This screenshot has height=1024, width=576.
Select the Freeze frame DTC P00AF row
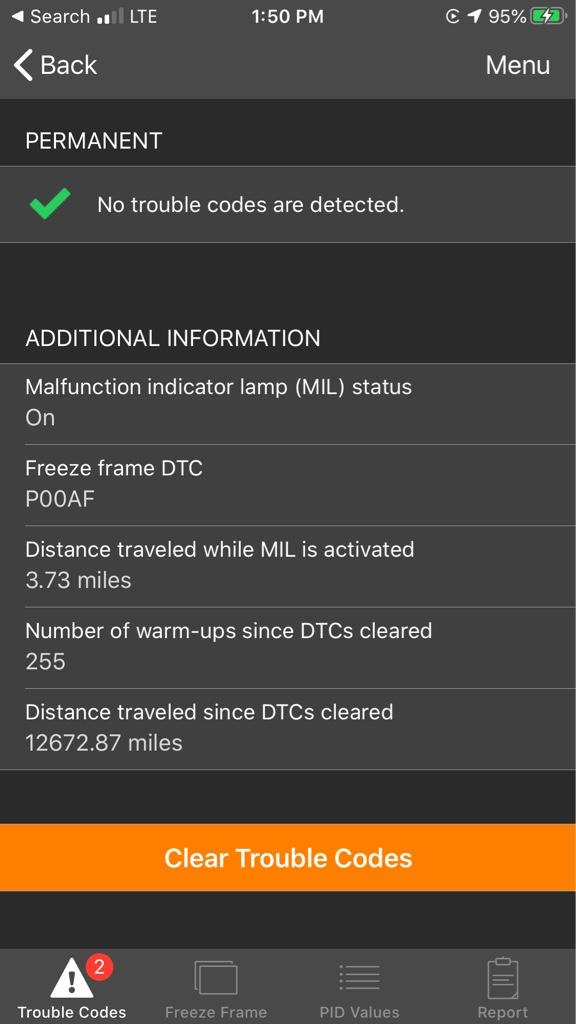click(288, 485)
